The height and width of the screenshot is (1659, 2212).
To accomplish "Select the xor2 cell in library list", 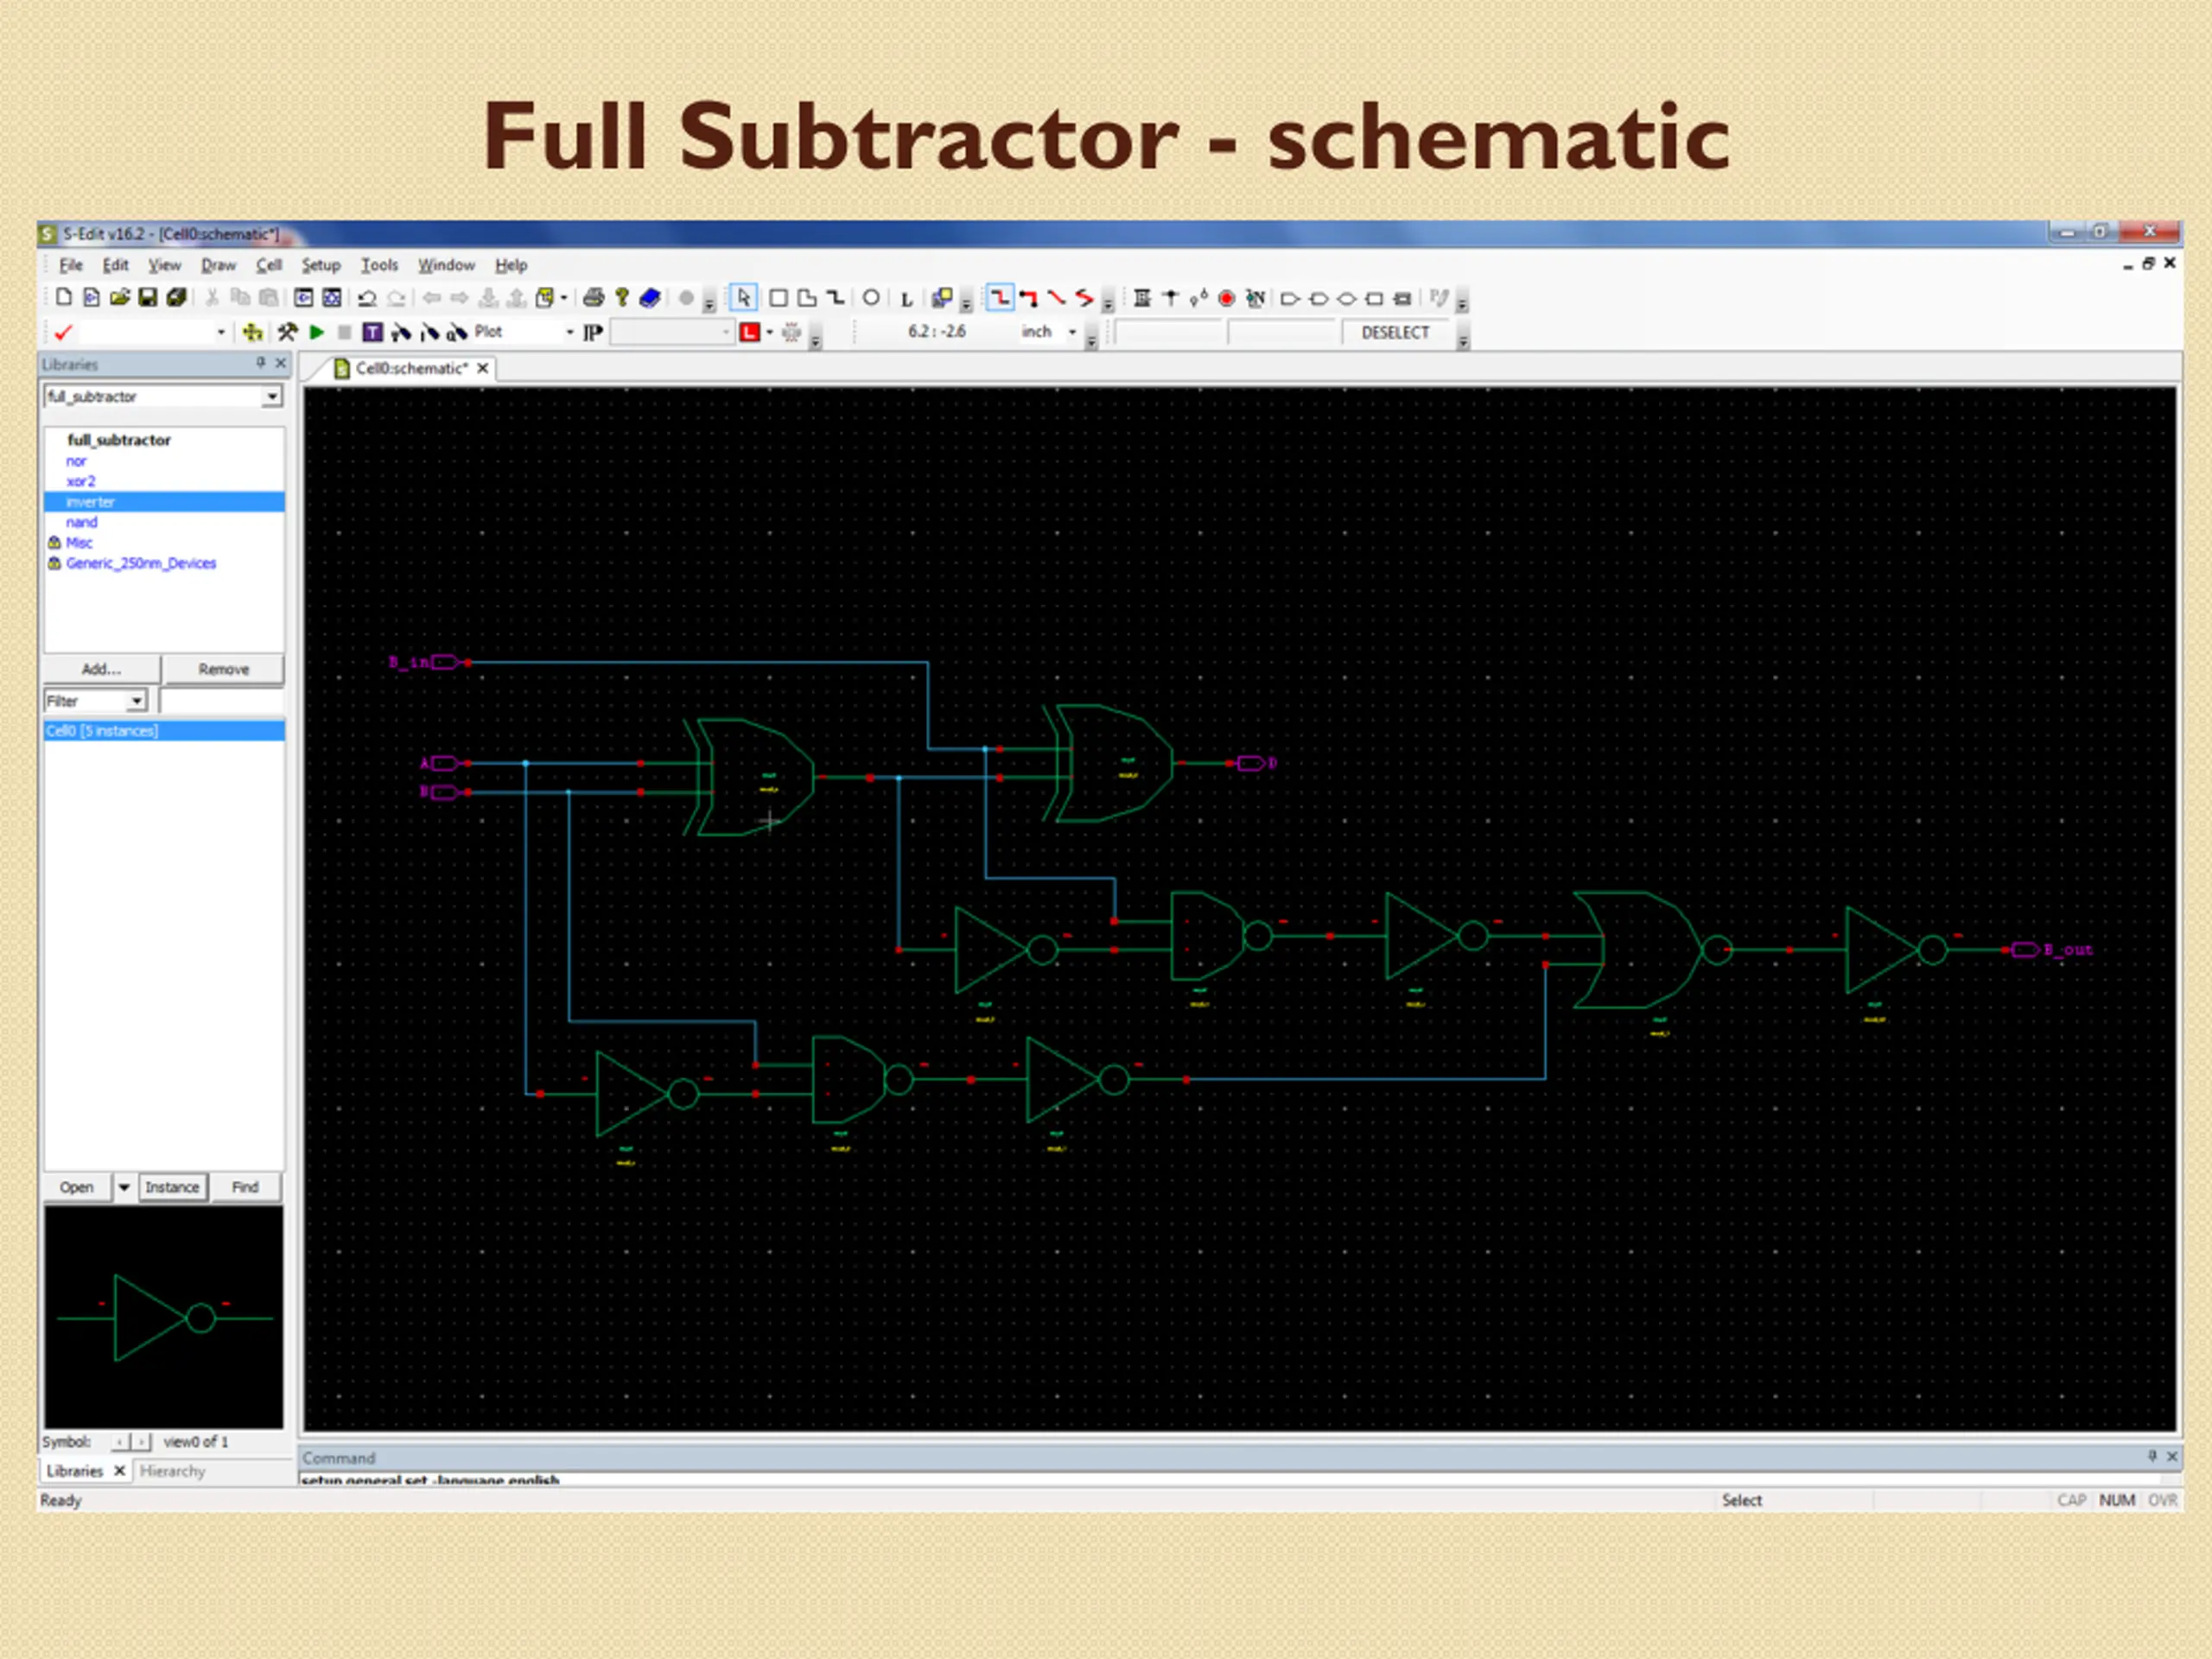I will [x=80, y=481].
